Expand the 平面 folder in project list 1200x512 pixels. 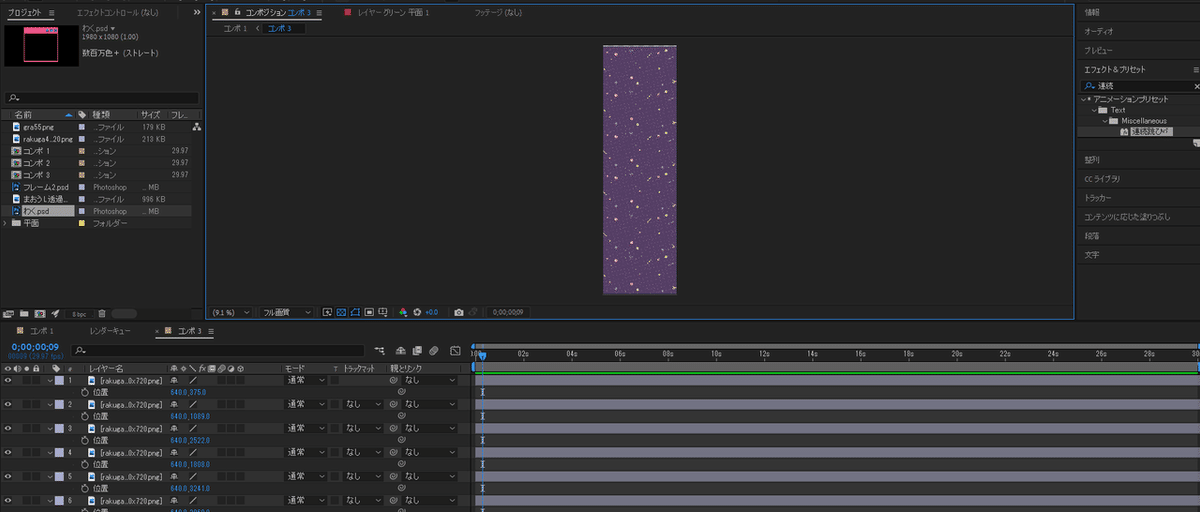pyautogui.click(x=5, y=224)
